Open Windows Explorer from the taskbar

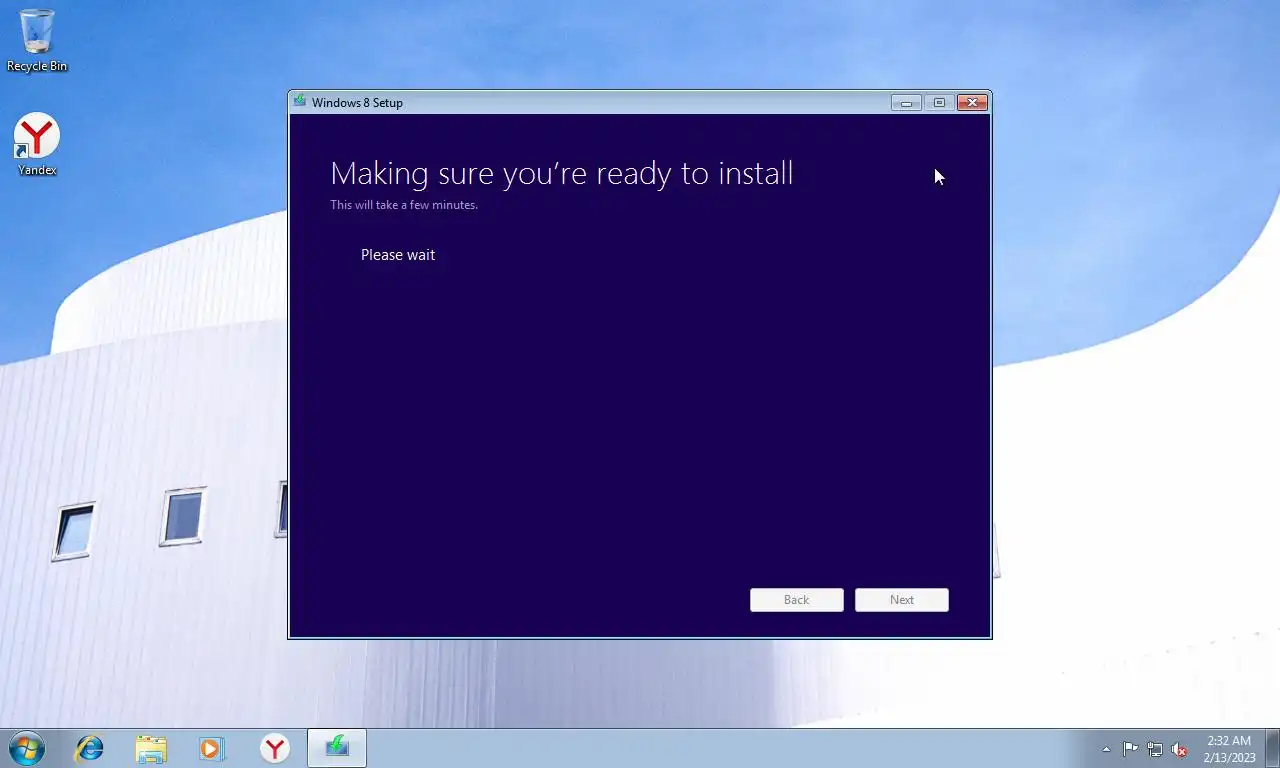click(x=151, y=748)
